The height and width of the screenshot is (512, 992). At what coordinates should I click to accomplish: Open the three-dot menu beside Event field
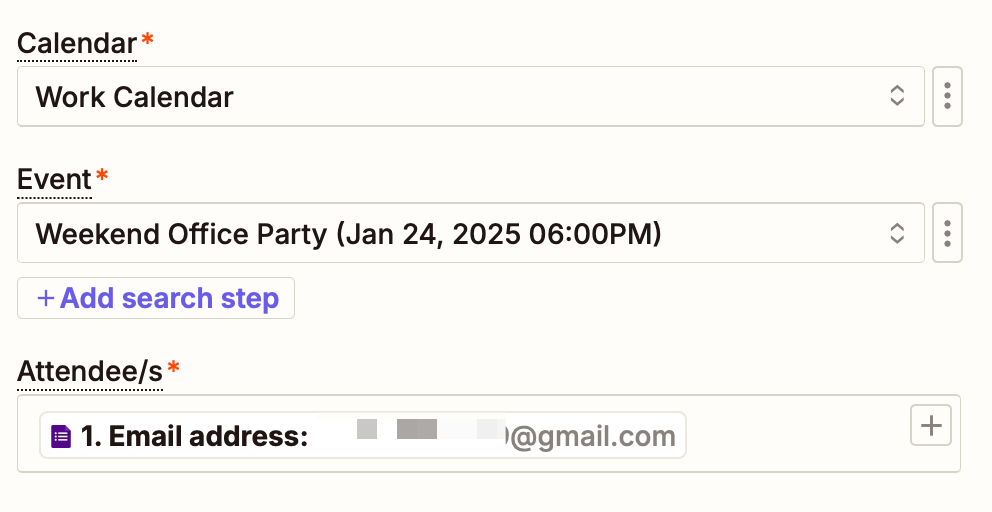[x=947, y=233]
